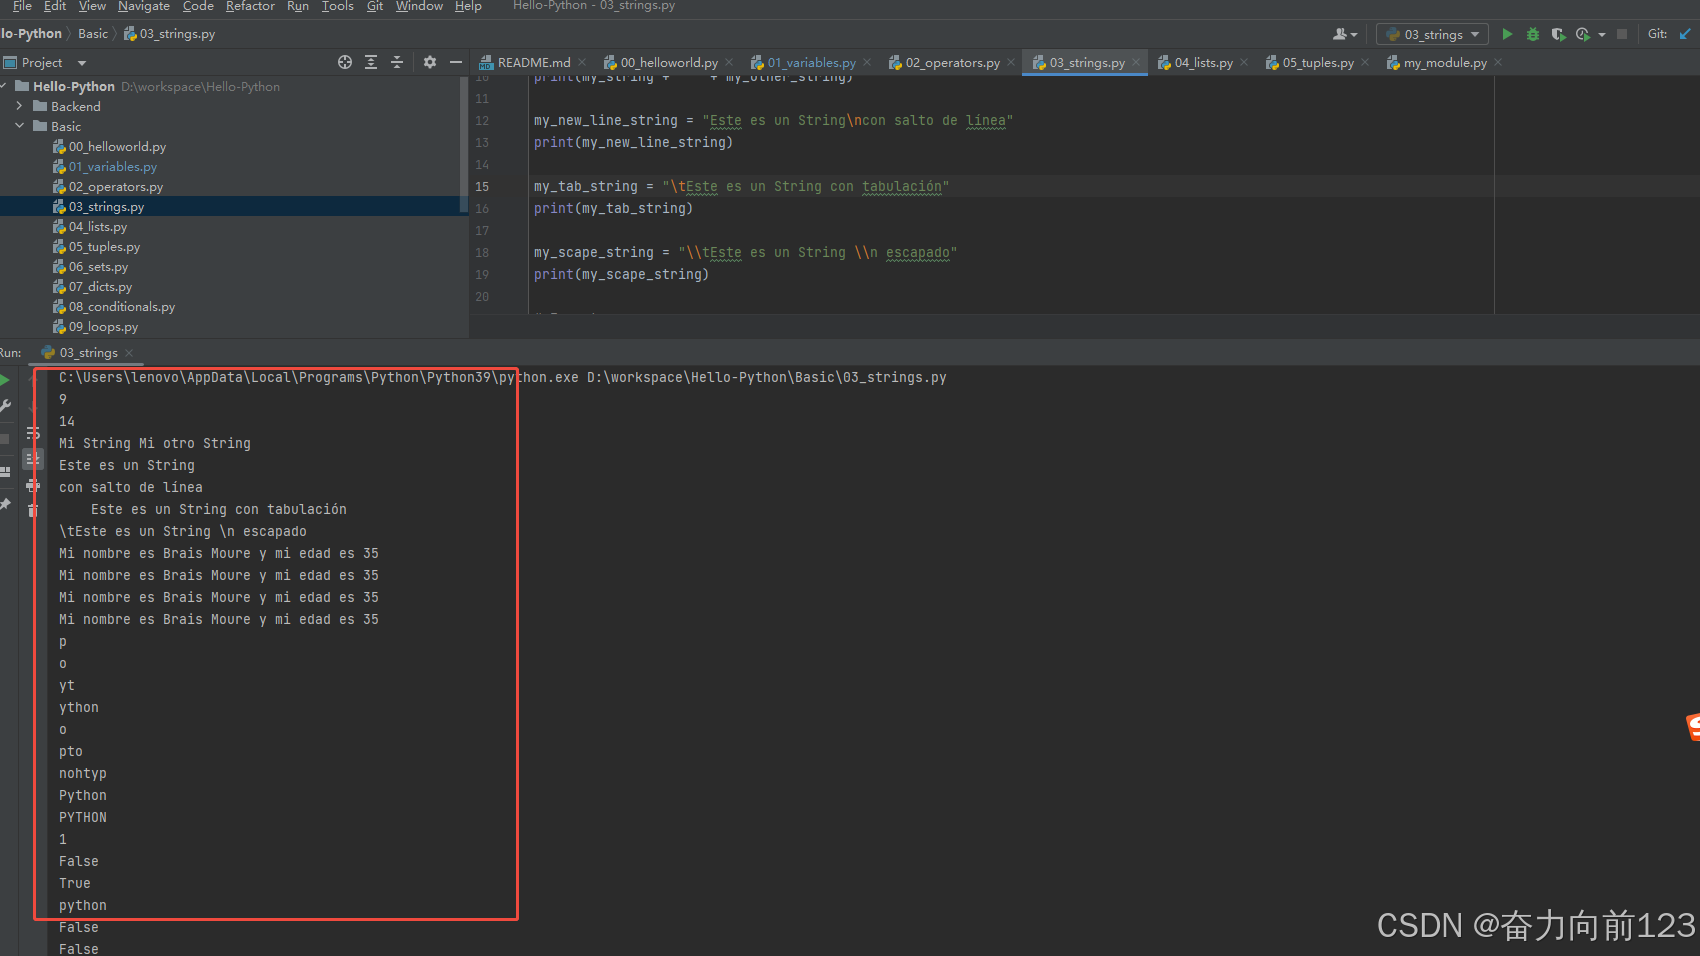
Task: Toggle the pin tab icon in Run panel
Action: click(5, 505)
